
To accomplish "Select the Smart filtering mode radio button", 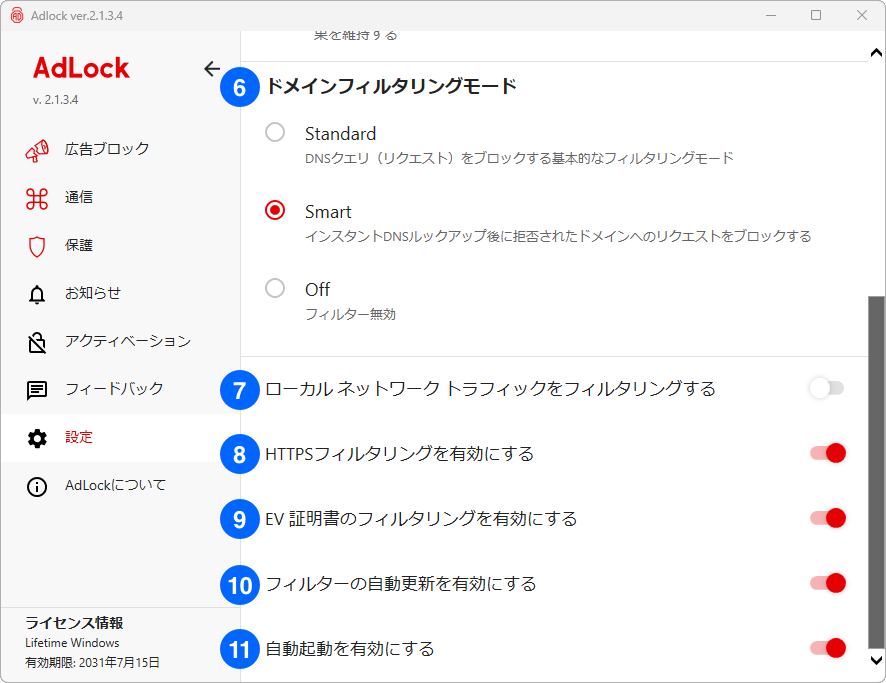I will click(275, 211).
